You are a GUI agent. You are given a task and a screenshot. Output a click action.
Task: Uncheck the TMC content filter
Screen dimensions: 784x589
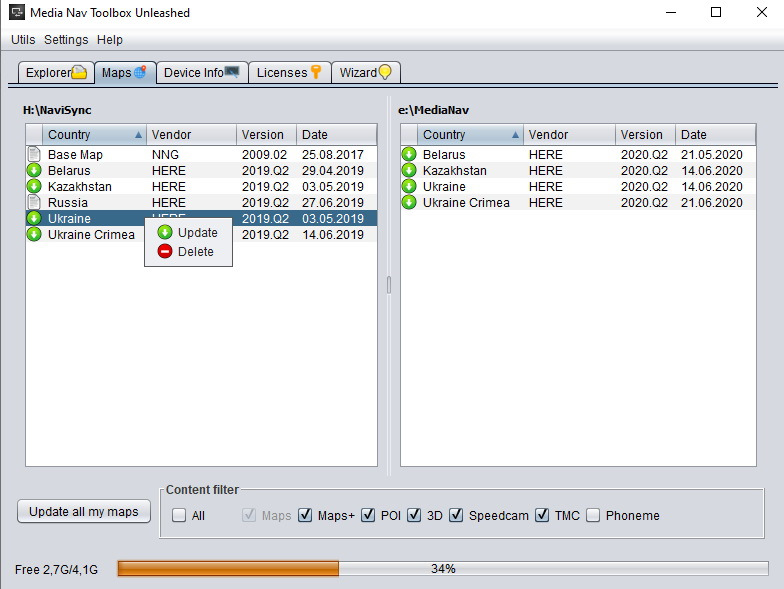pyautogui.click(x=542, y=515)
